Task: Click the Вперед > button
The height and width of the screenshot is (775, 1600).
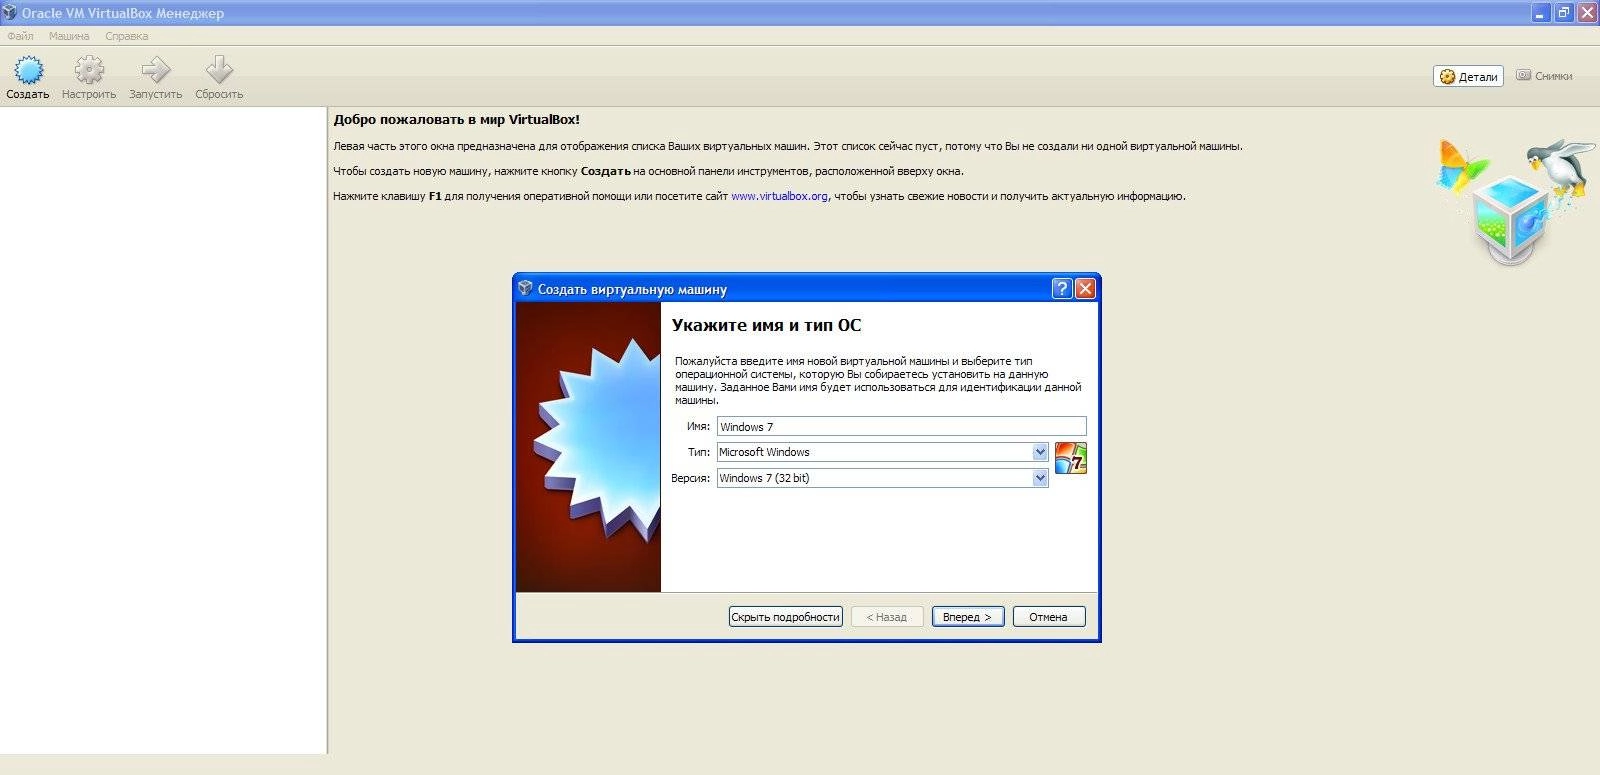Action: pyautogui.click(x=967, y=617)
